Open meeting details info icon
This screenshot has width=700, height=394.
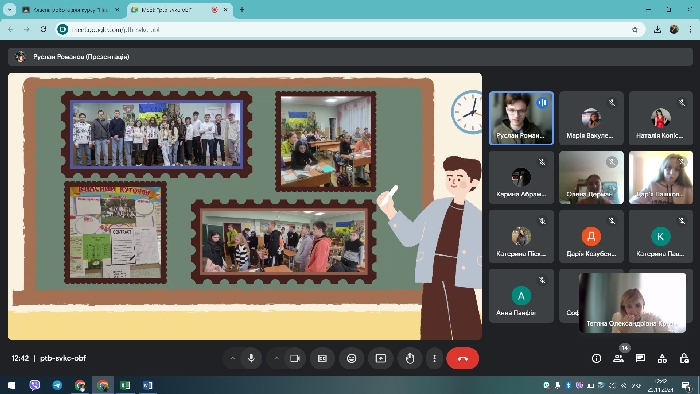coord(596,358)
